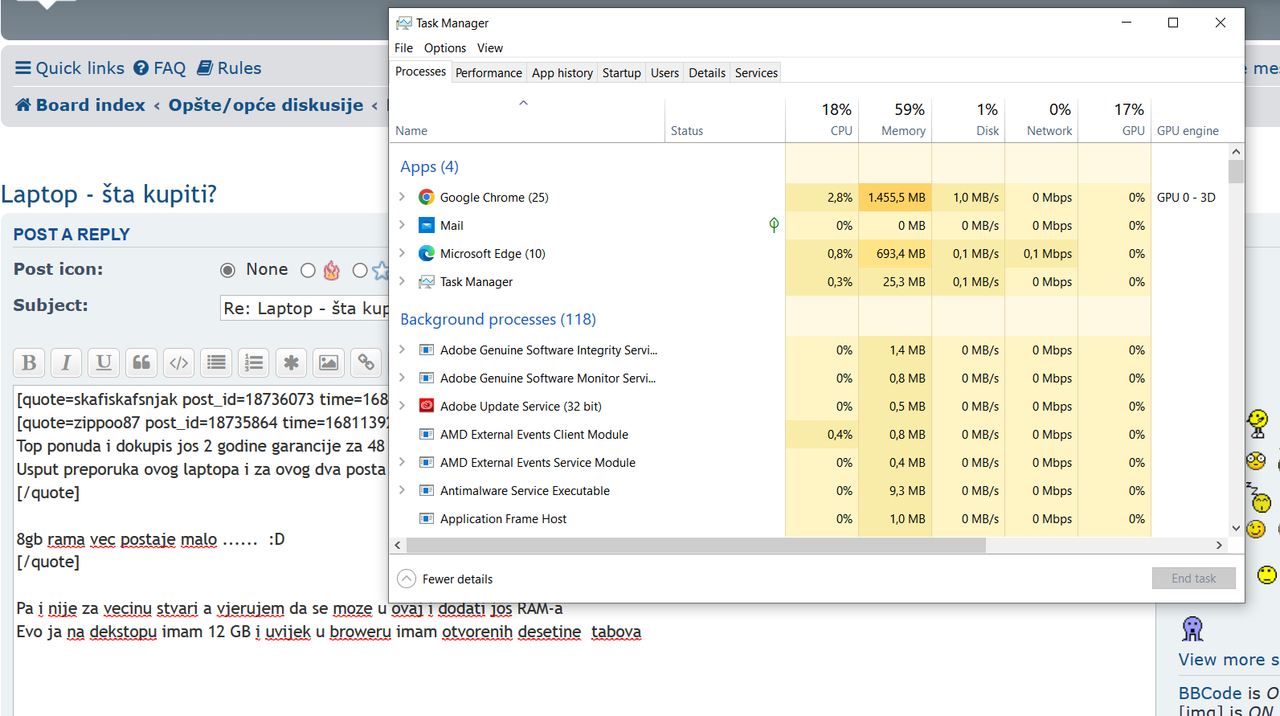This screenshot has width=1280, height=716.
Task: Switch to the Services tab
Action: pyautogui.click(x=756, y=73)
